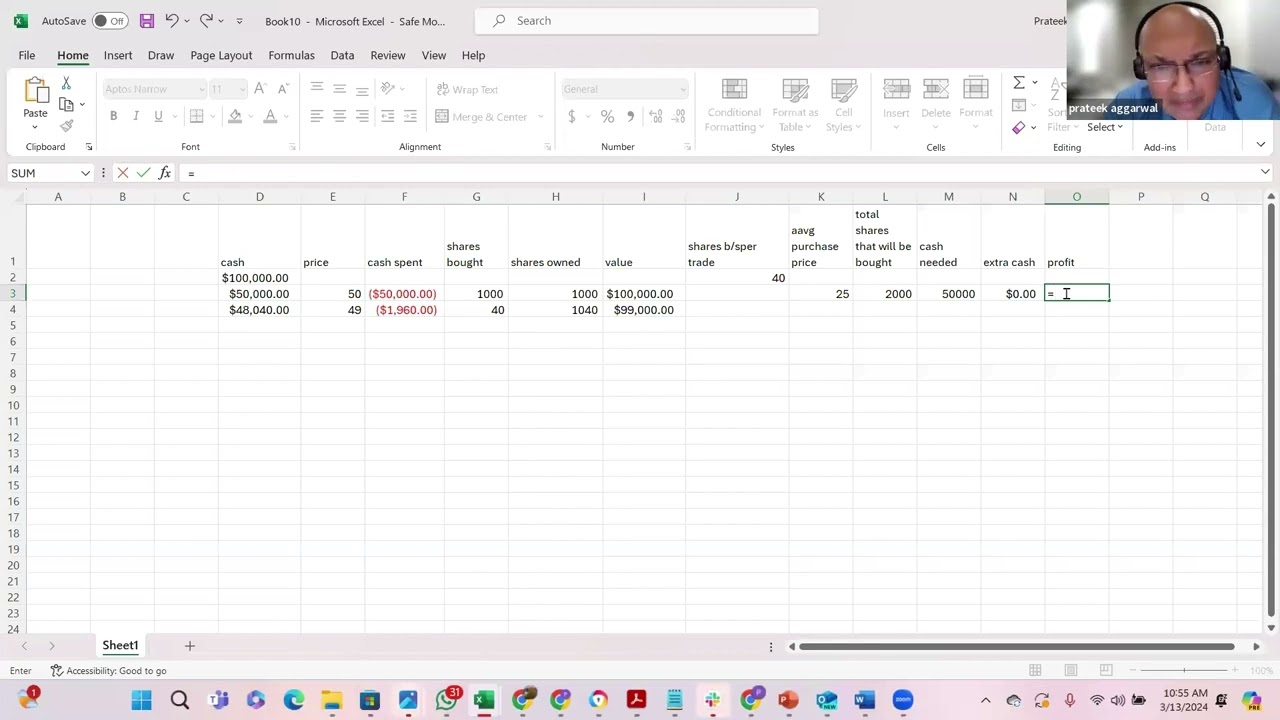Apply percent style number format
Viewport: 1280px width, 720px height.
click(x=607, y=117)
